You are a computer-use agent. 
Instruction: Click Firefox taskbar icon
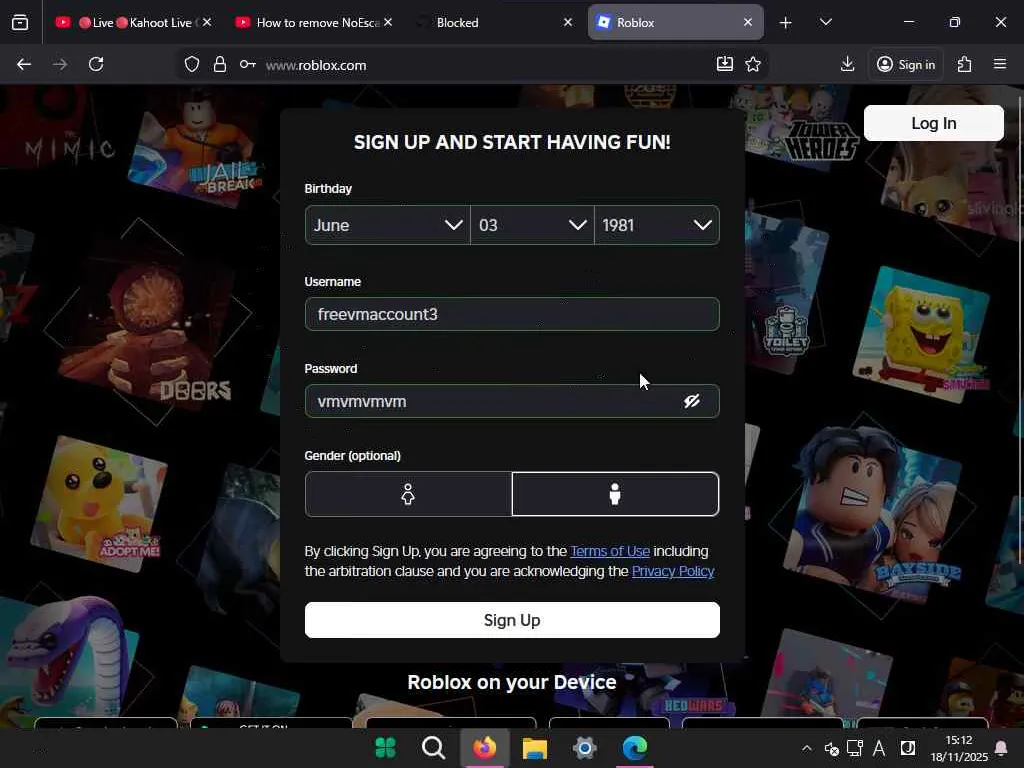point(484,747)
